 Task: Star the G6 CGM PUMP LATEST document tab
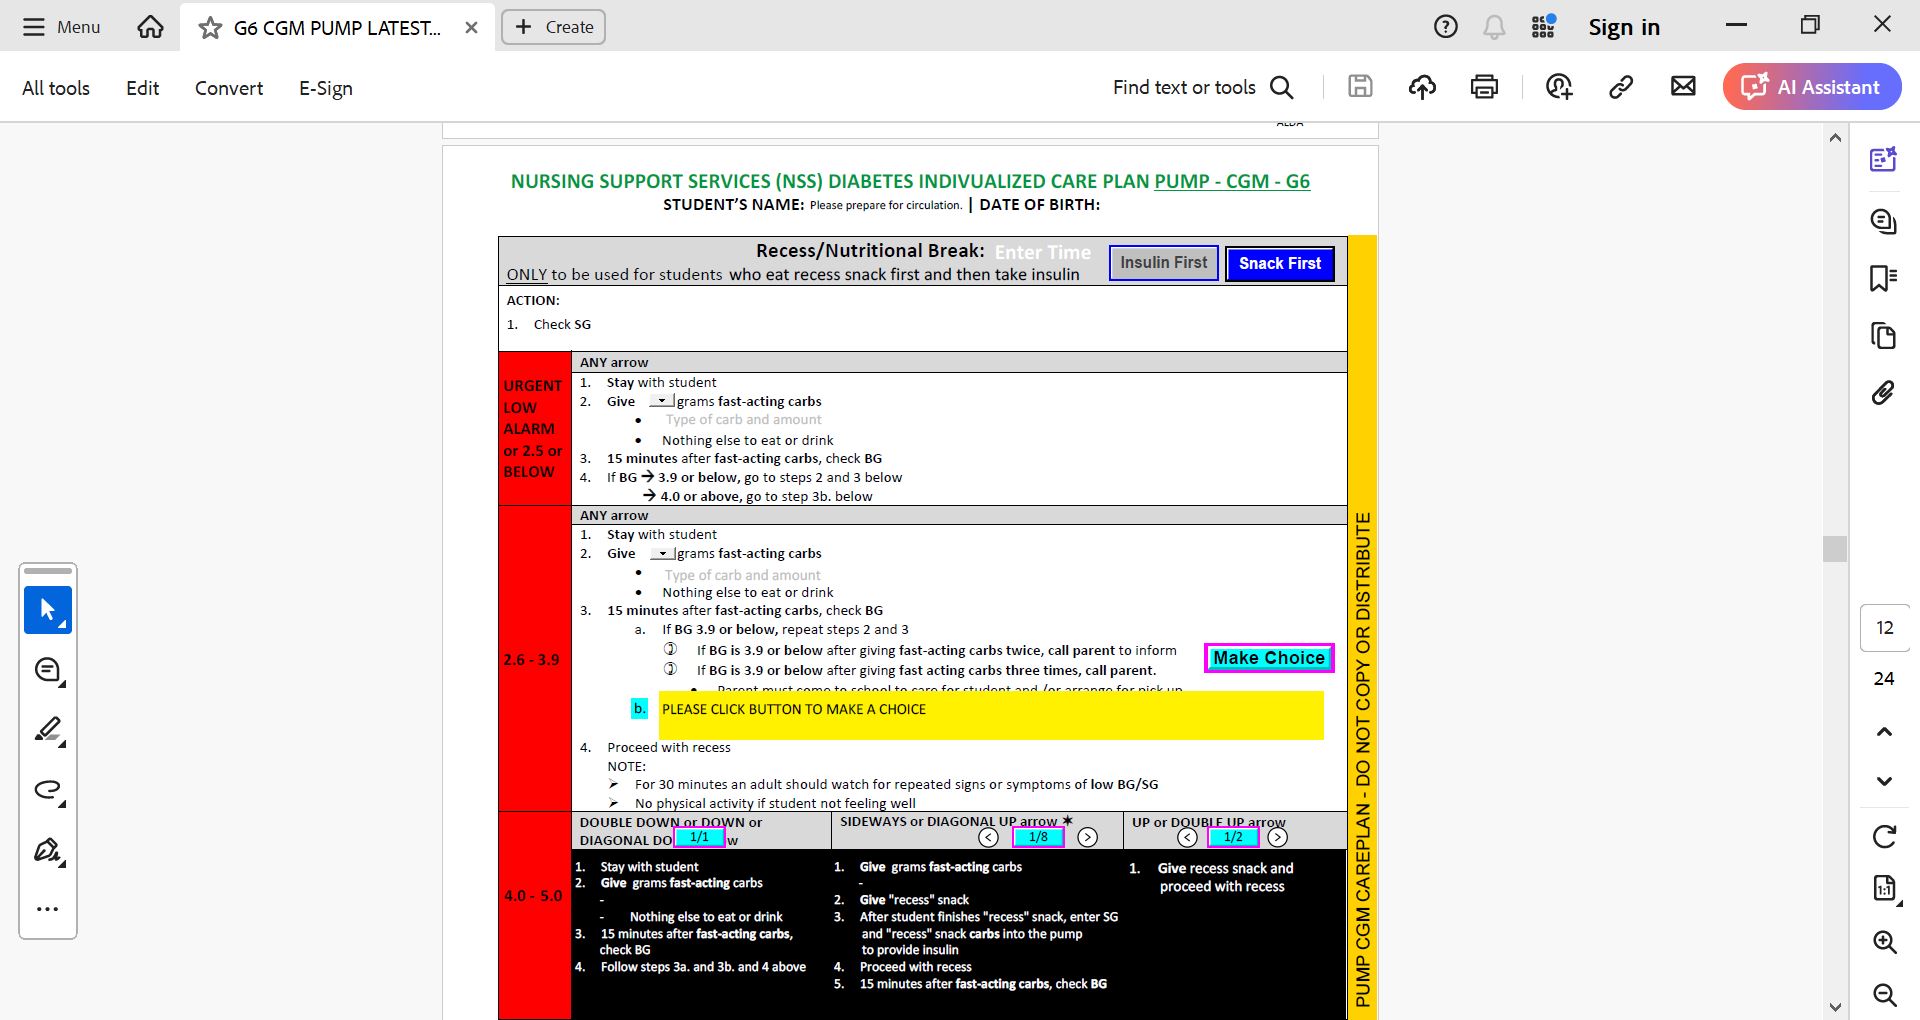210,28
